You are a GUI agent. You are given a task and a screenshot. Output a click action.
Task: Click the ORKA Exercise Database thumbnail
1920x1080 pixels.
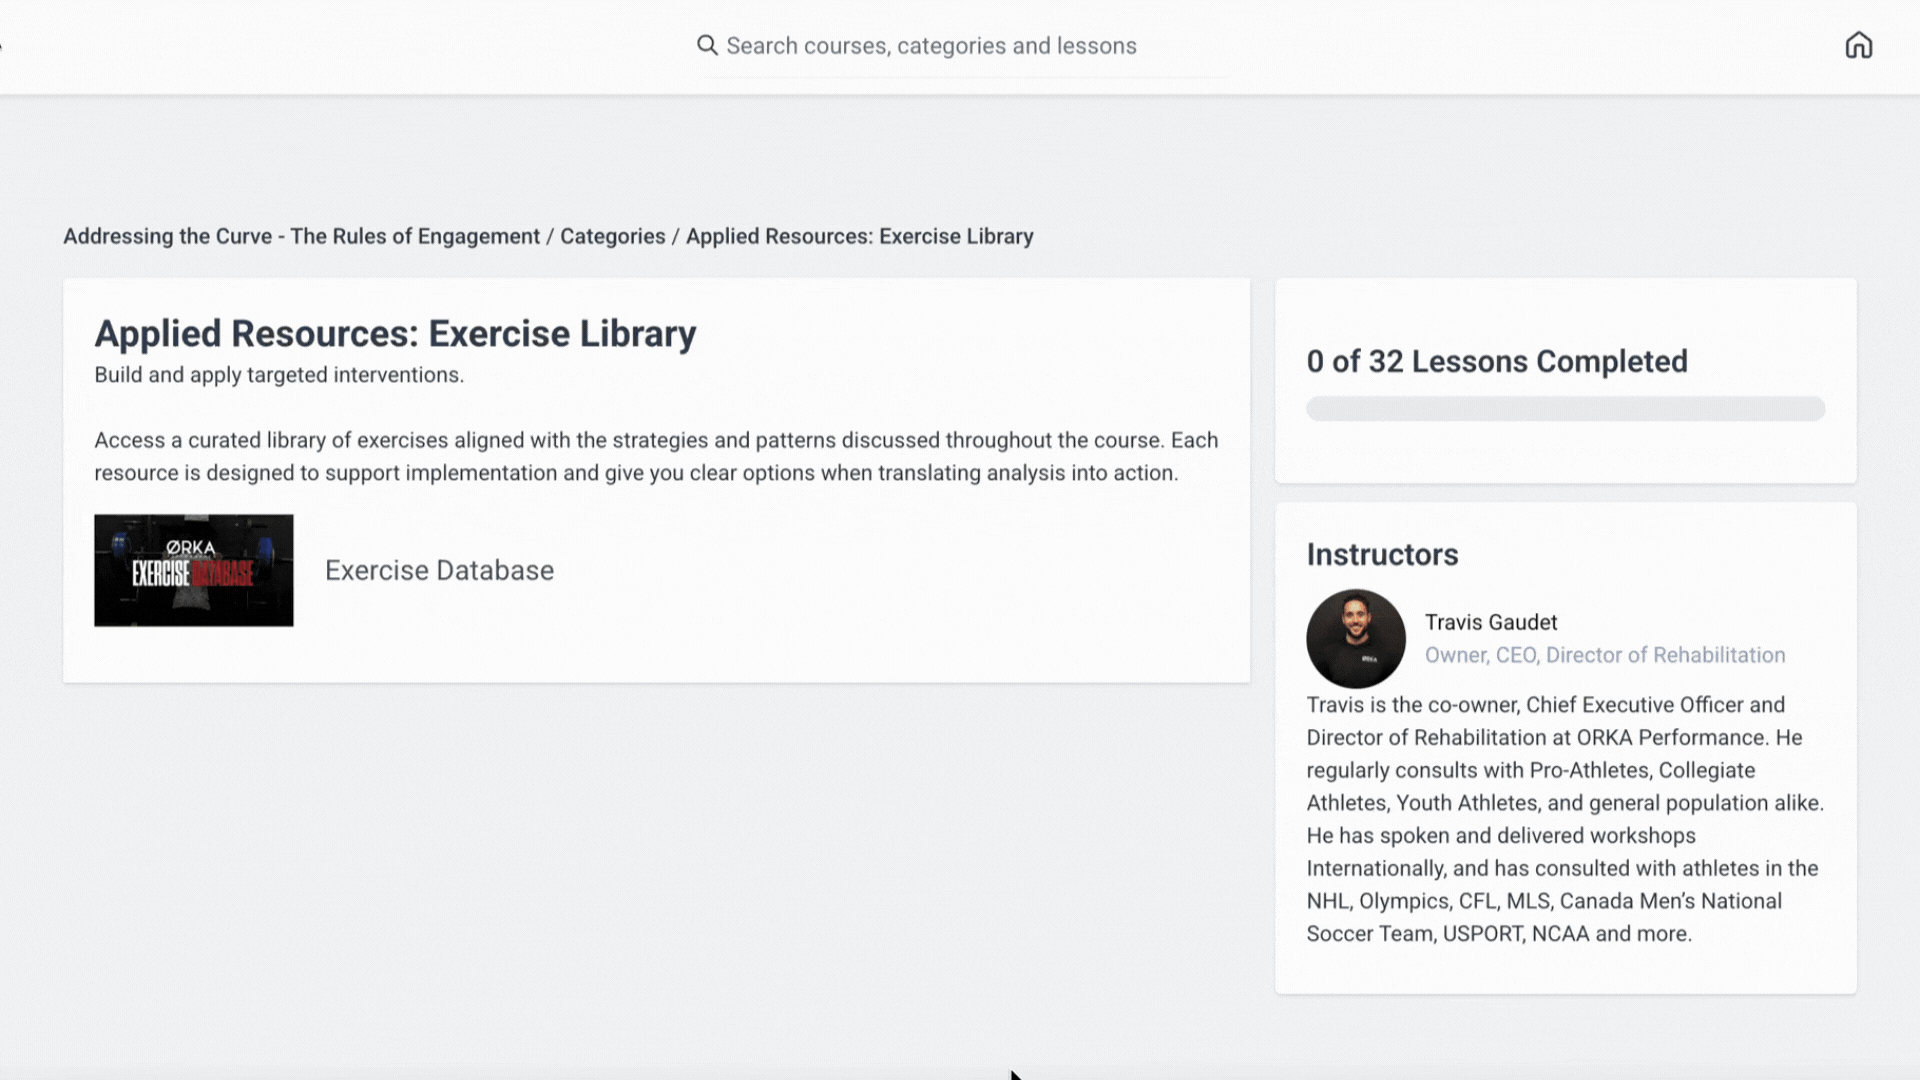pos(194,570)
